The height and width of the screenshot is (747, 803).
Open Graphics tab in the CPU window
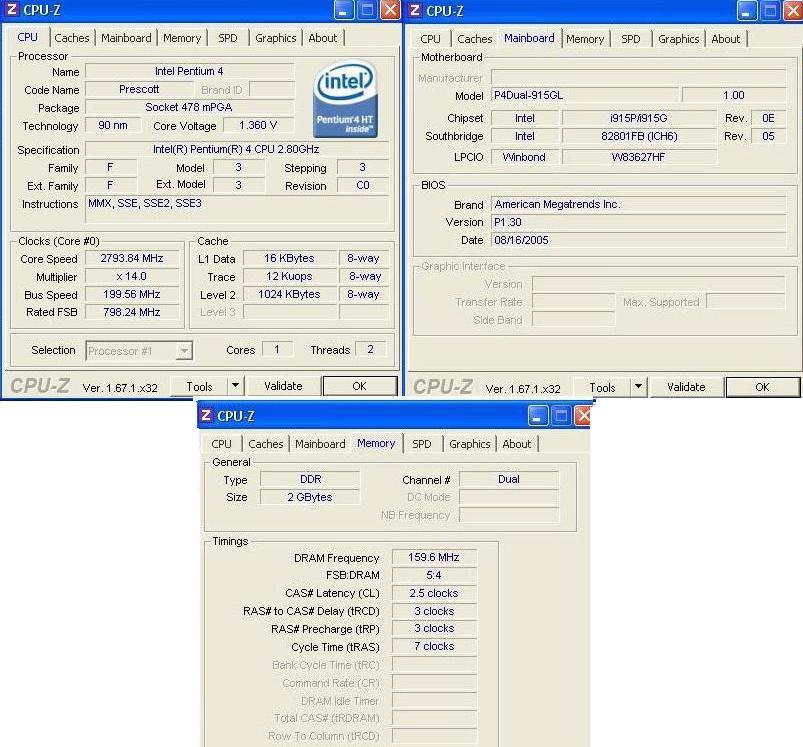coord(276,38)
